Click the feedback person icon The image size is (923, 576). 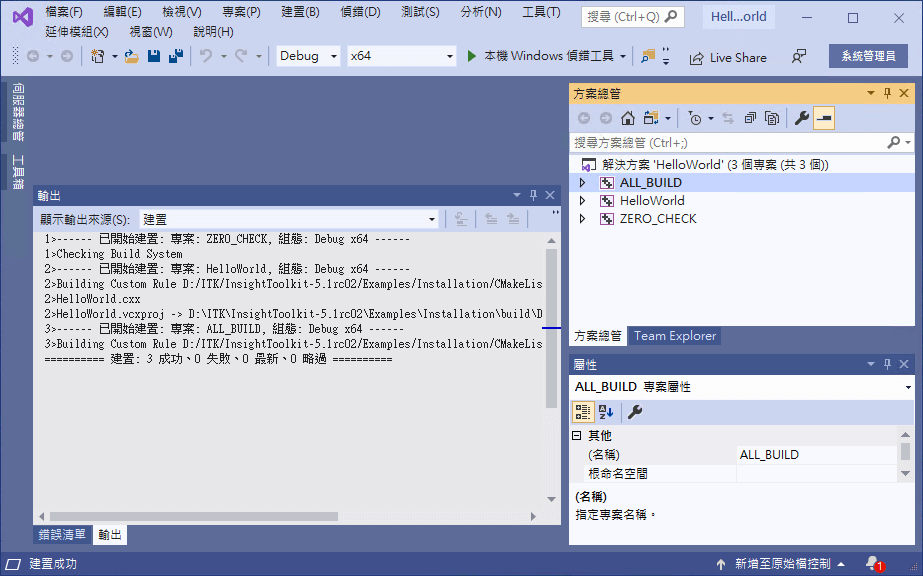click(799, 57)
